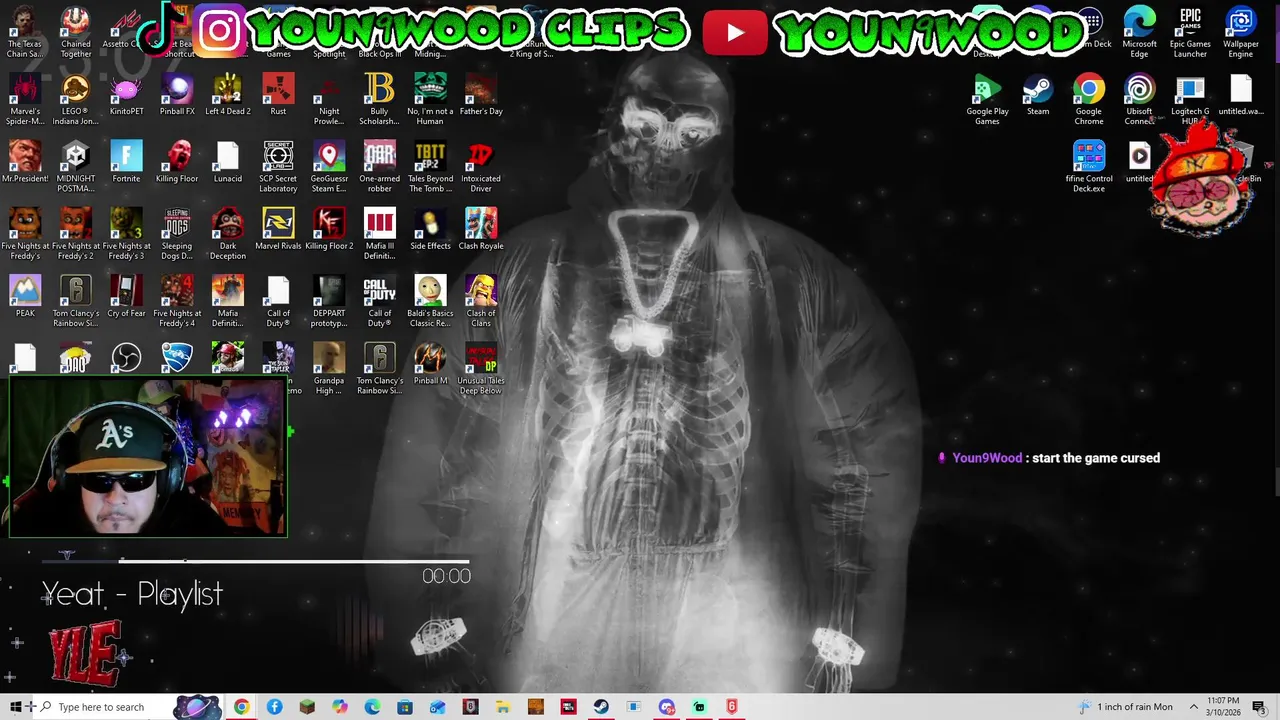The image size is (1280, 720).
Task: Open OBS Studio desktop icon
Action: click(126, 357)
